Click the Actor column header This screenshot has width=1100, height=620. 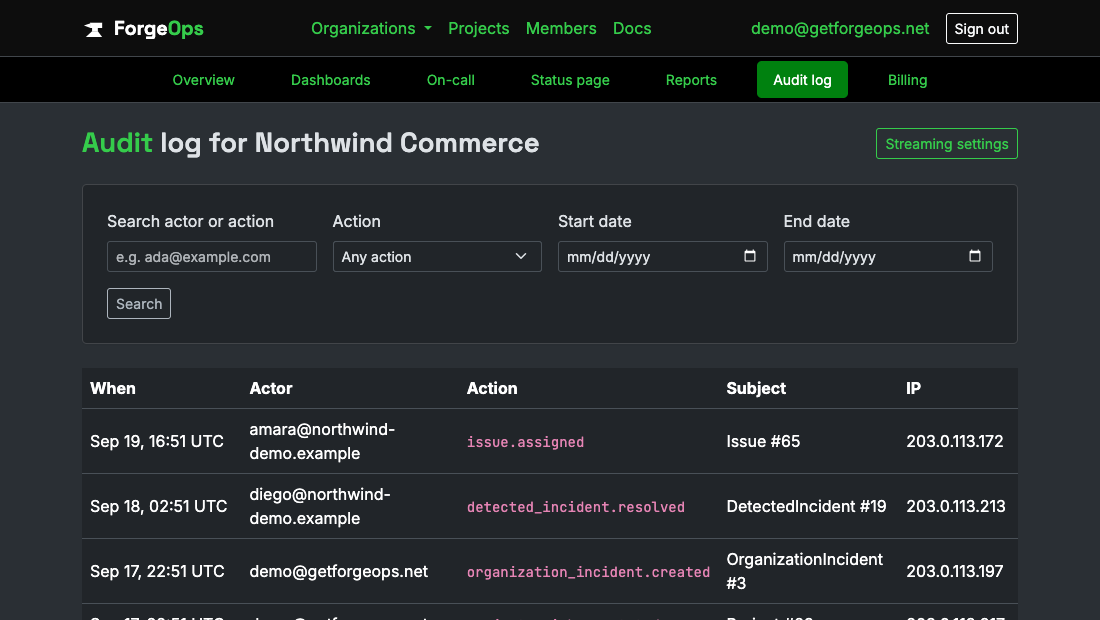(271, 389)
